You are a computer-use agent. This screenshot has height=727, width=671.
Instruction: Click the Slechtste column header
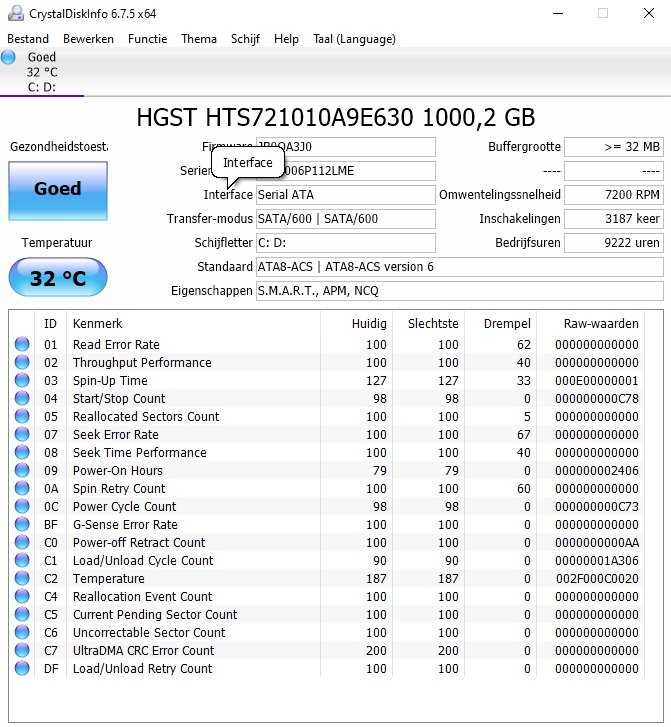pyautogui.click(x=428, y=324)
